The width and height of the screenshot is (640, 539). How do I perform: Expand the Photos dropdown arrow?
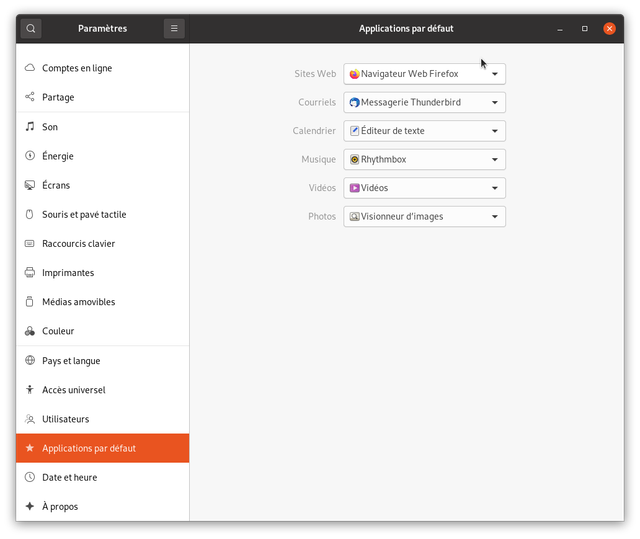pos(495,217)
